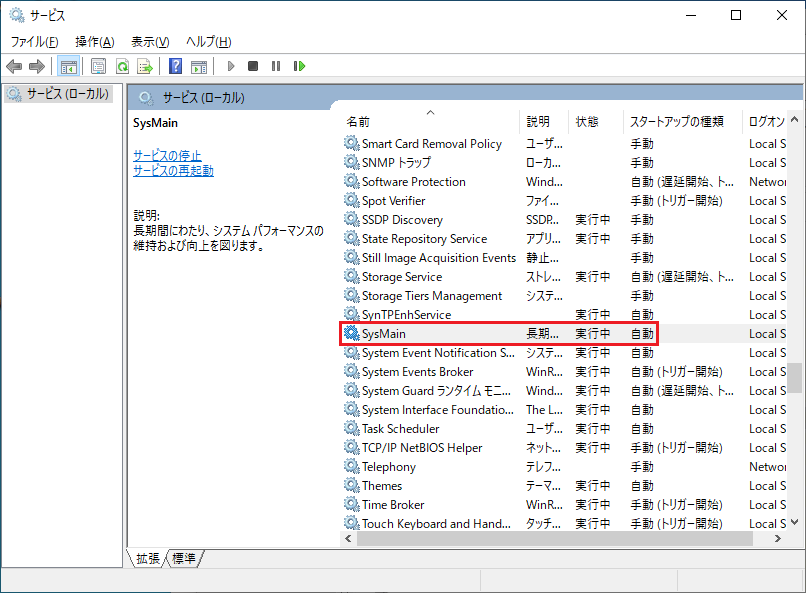Click the gear icon beside SSDP Discovery
This screenshot has height=593, width=806.
(352, 219)
